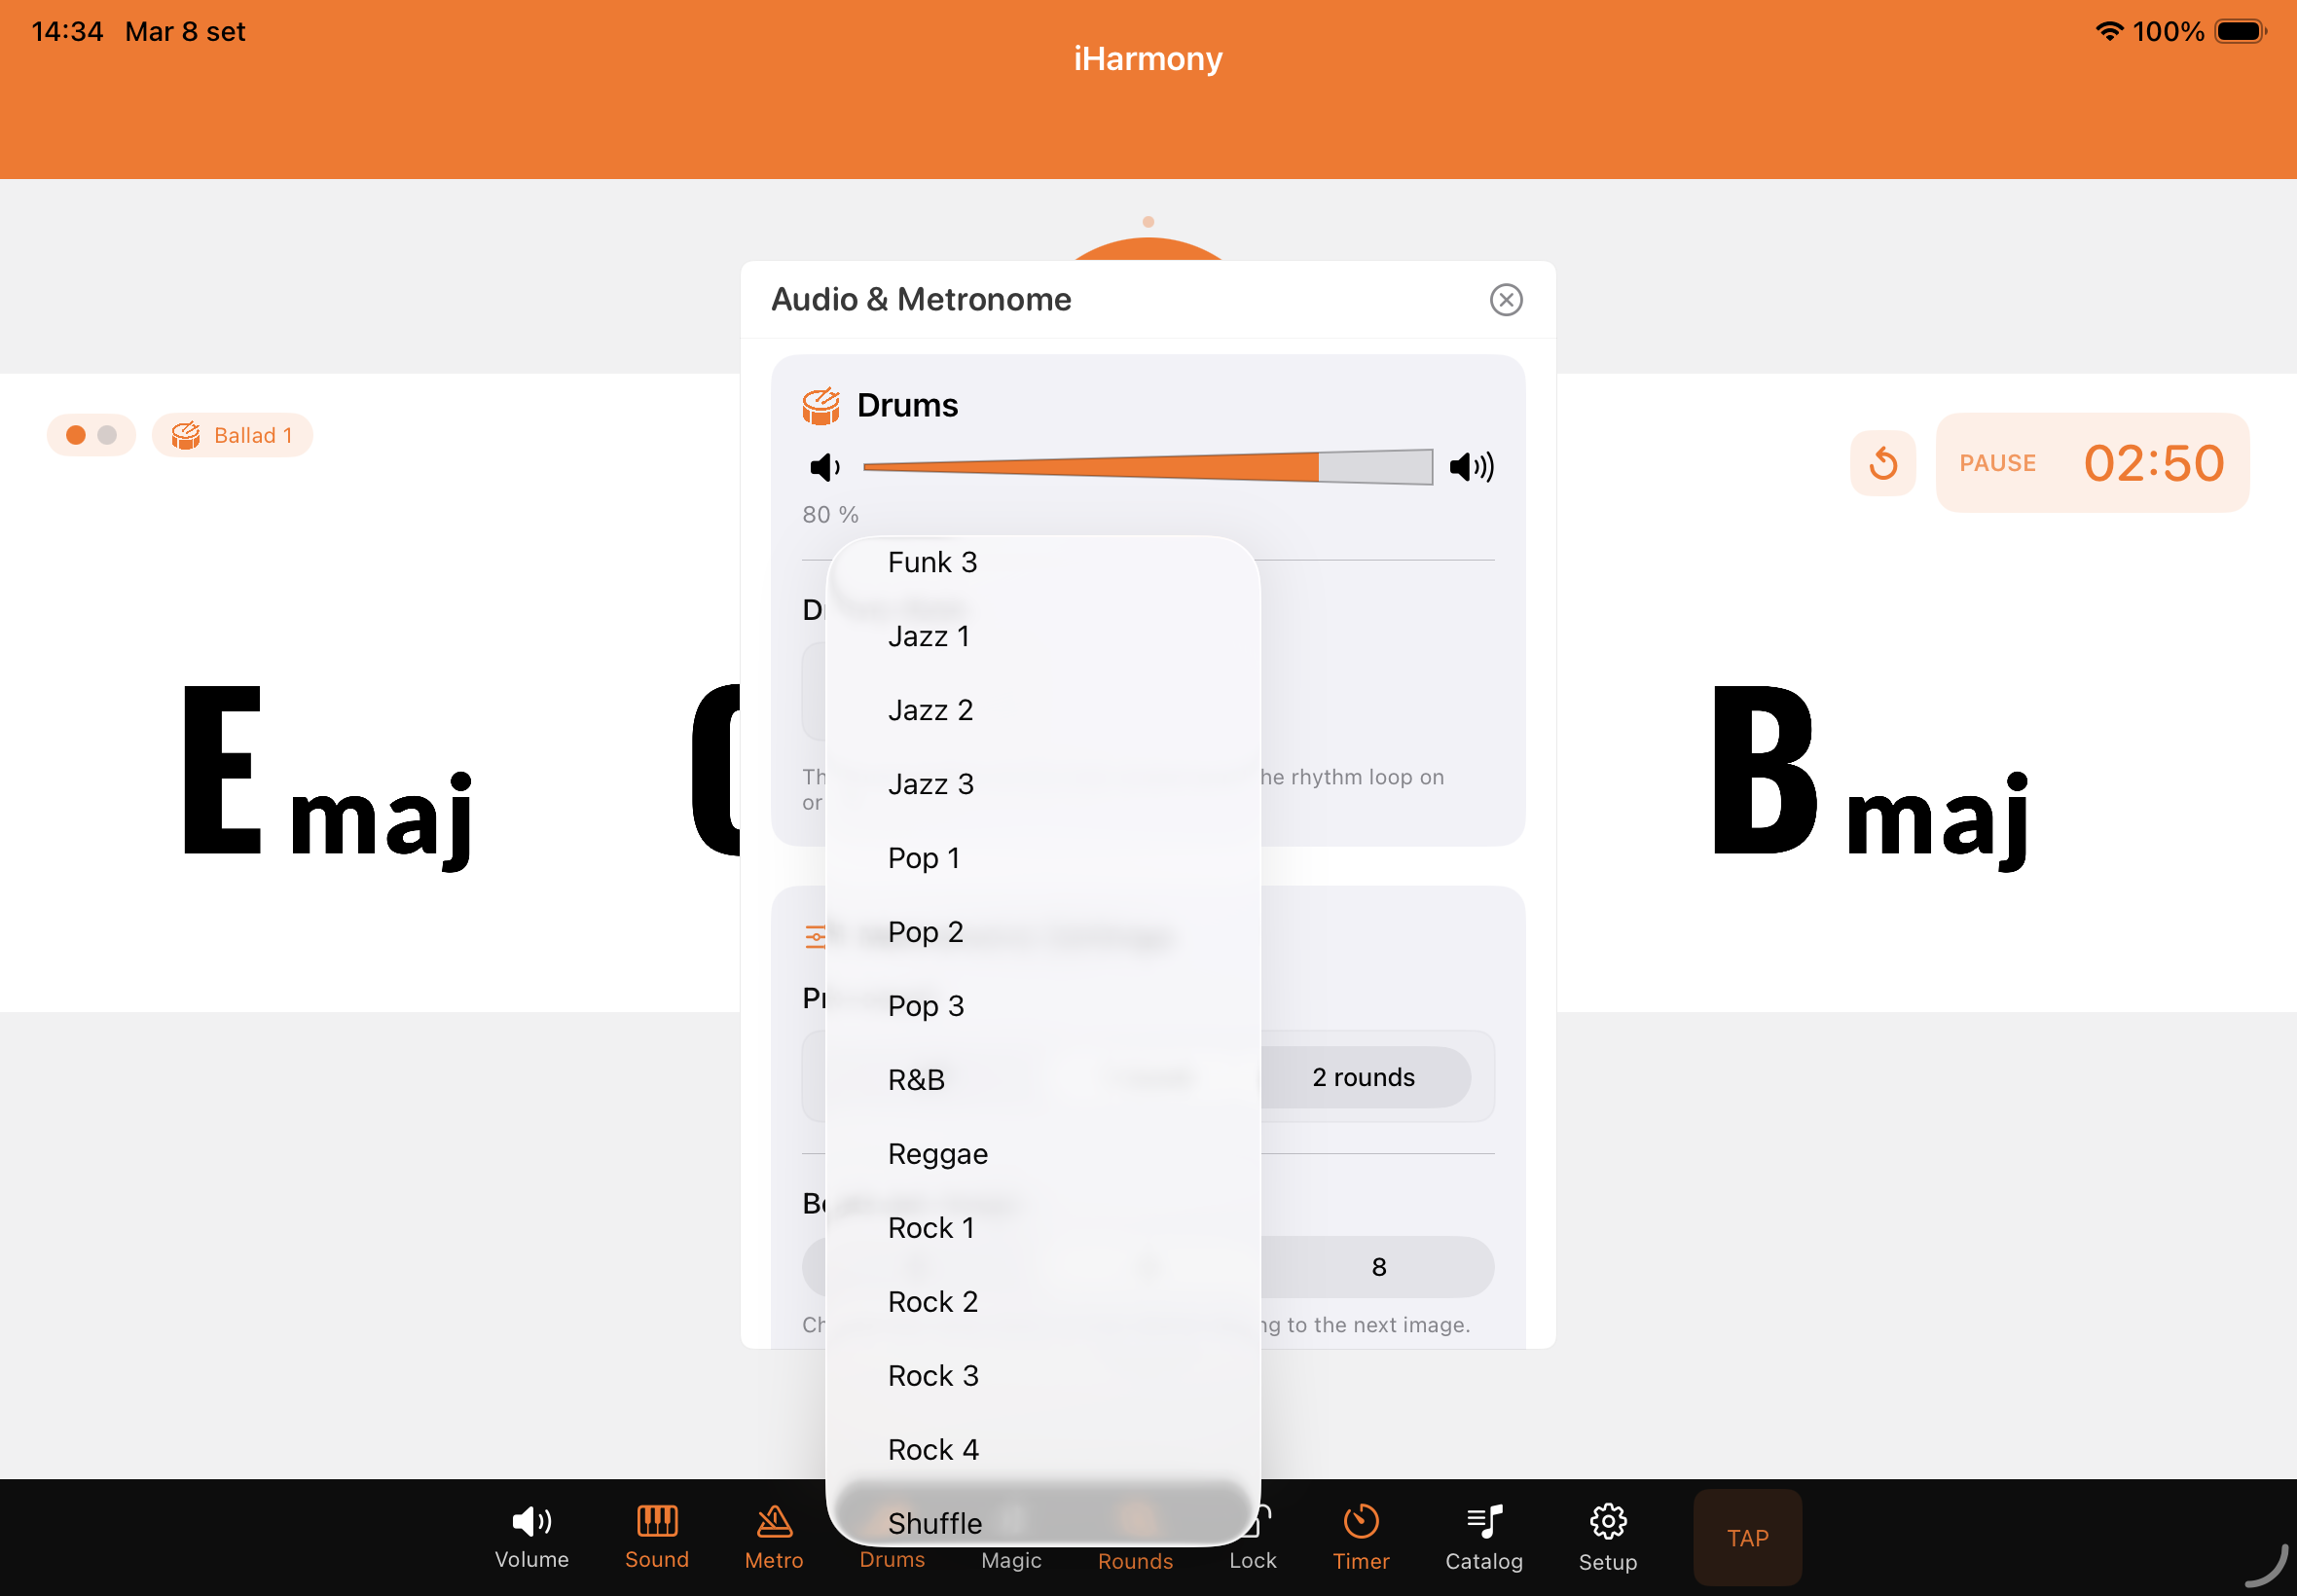The width and height of the screenshot is (2297, 1596).
Task: Choose Reggae drum style
Action: click(1043, 1154)
